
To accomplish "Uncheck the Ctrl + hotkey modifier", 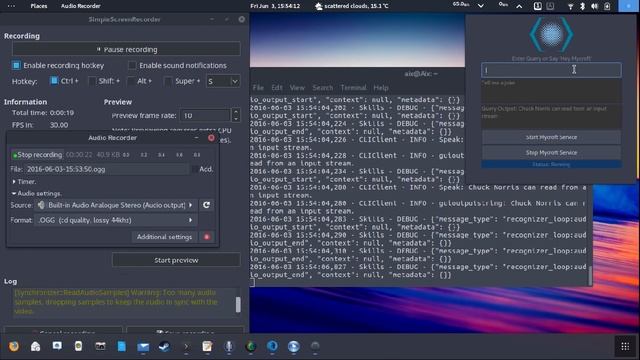I will pyautogui.click(x=54, y=81).
